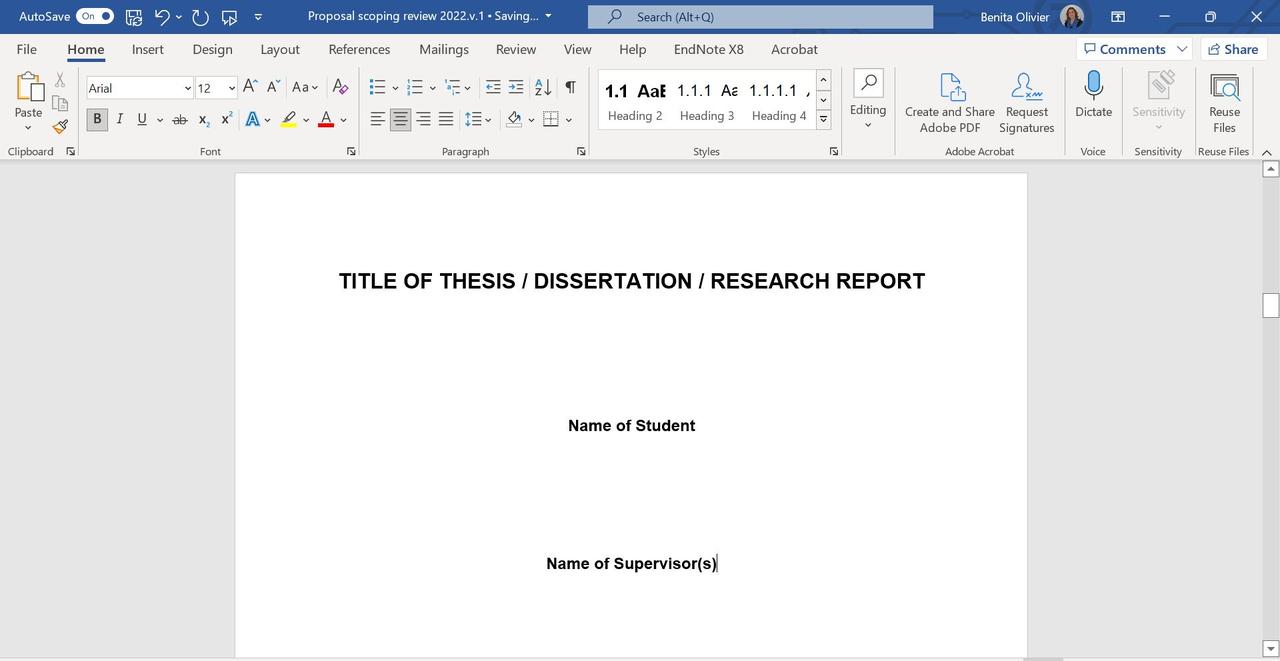Image resolution: width=1280 pixels, height=661 pixels.
Task: Show paragraph formatting marks
Action: (570, 87)
